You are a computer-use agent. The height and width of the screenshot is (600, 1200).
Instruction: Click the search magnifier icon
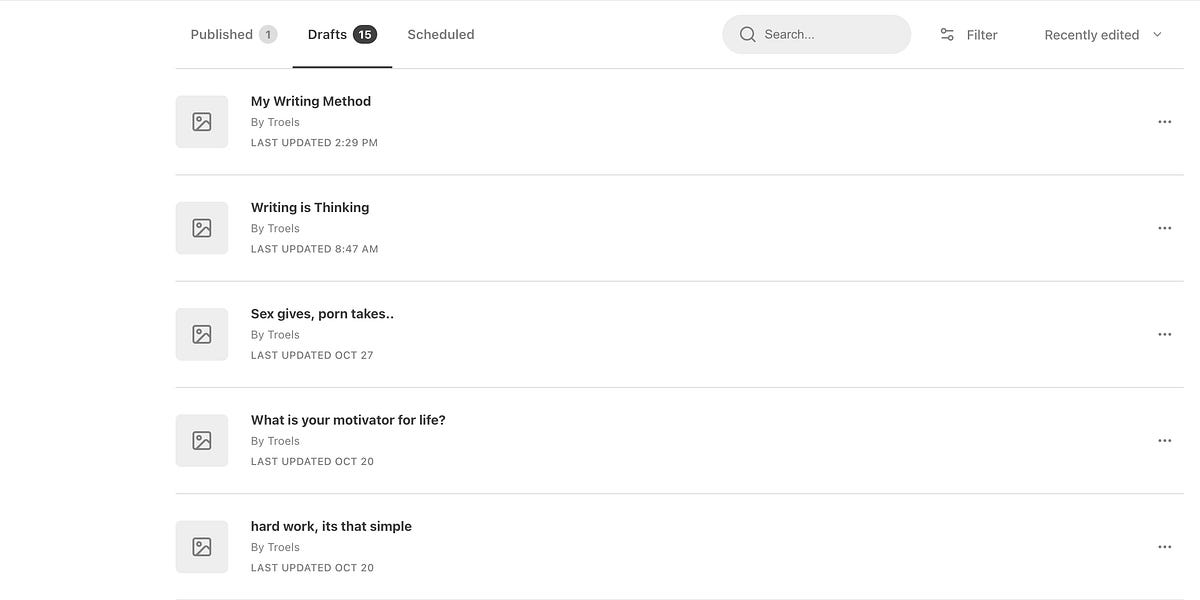click(747, 33)
